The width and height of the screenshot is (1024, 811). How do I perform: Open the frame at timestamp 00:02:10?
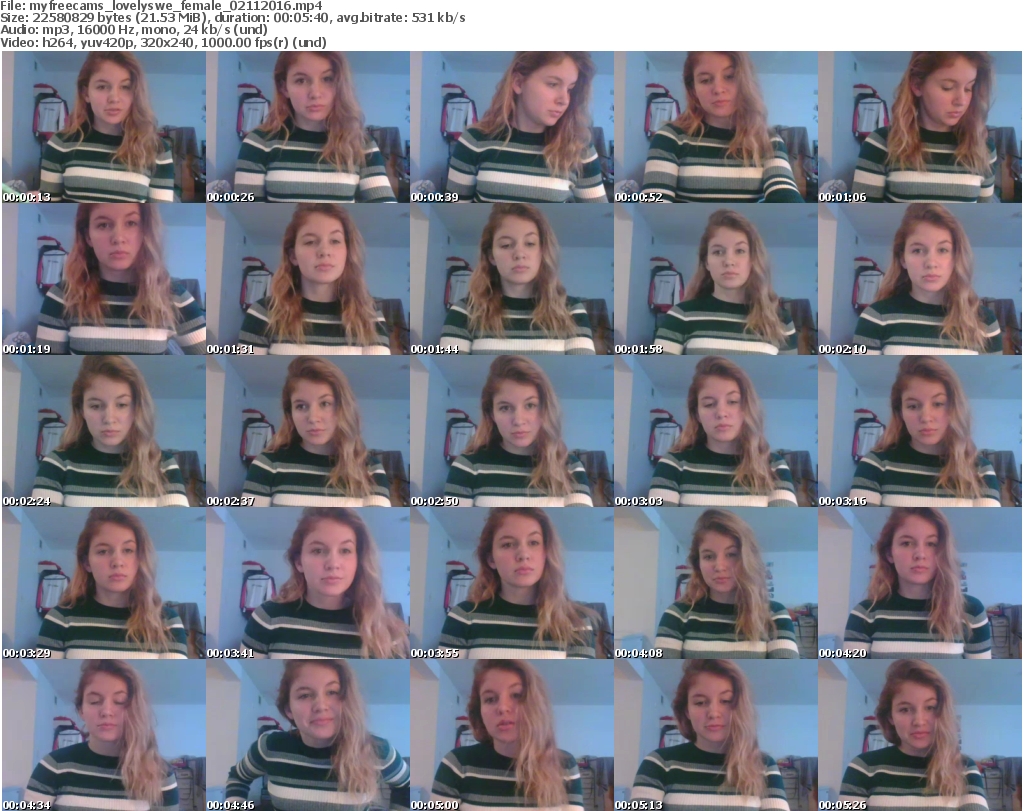(x=920, y=279)
